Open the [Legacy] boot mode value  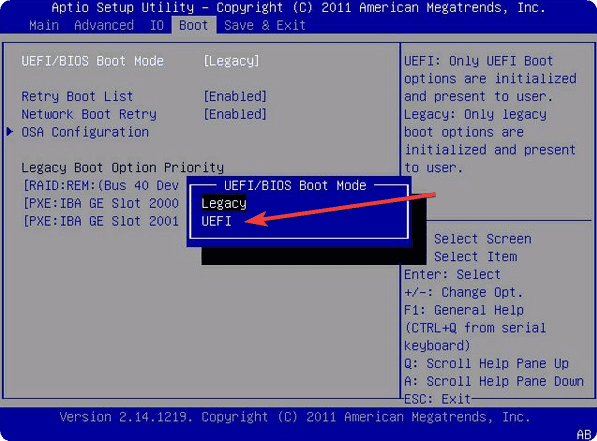coord(231,61)
